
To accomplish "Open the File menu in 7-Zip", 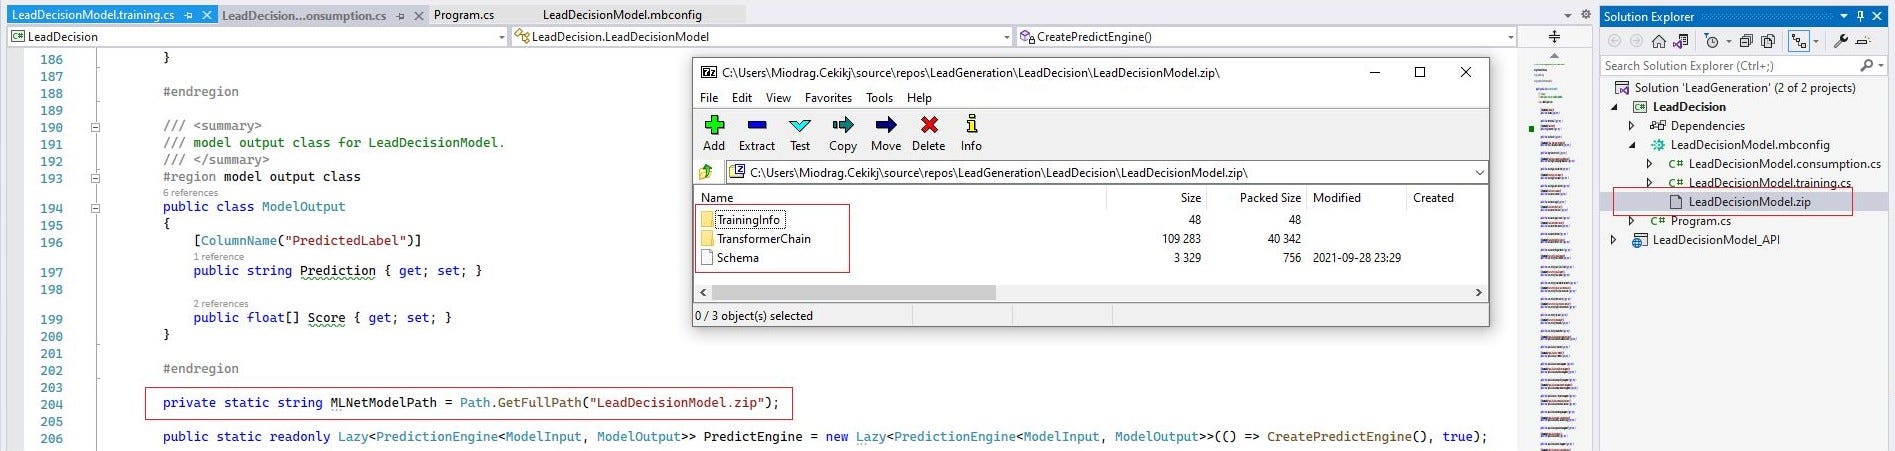I will [x=709, y=97].
